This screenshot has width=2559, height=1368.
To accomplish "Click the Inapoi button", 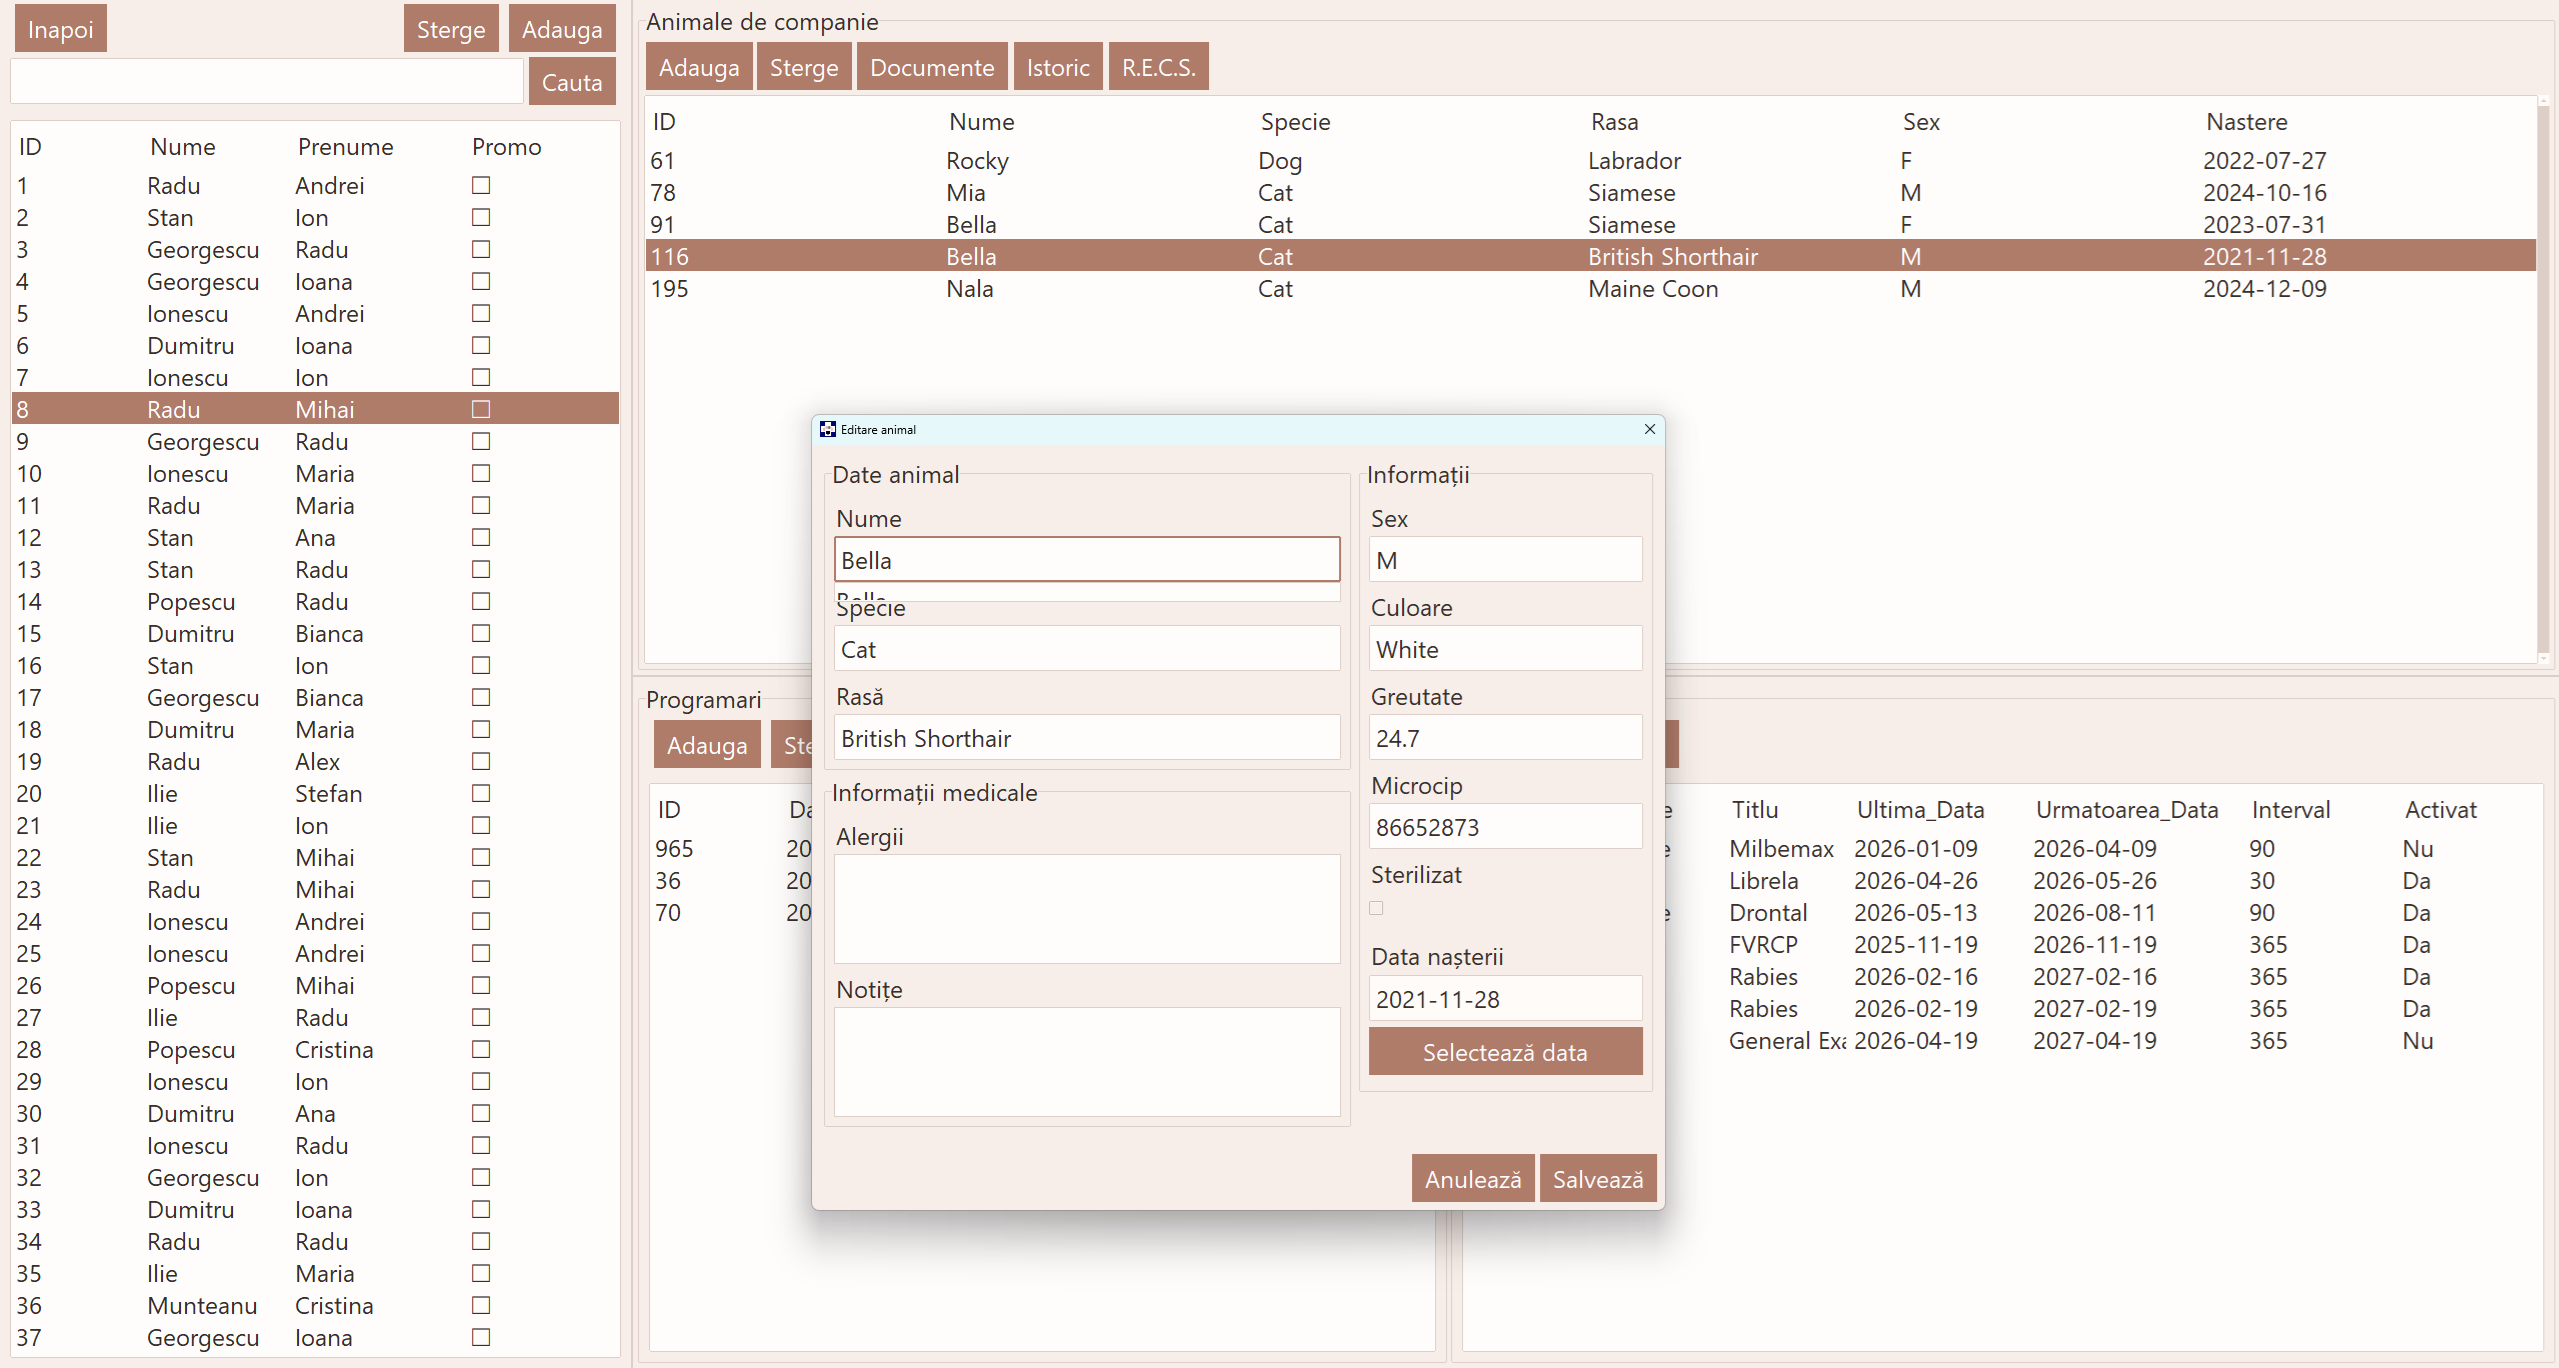I will tap(60, 29).
